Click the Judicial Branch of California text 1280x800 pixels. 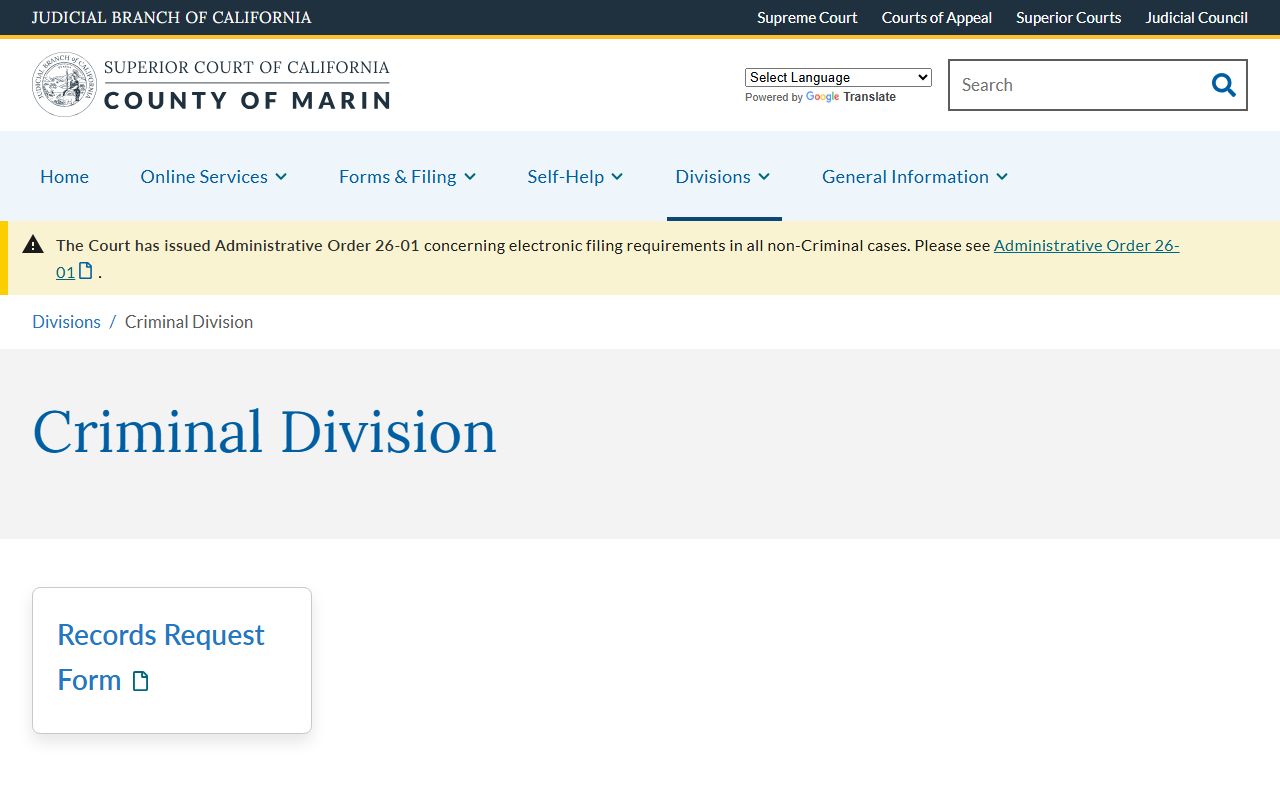[171, 17]
